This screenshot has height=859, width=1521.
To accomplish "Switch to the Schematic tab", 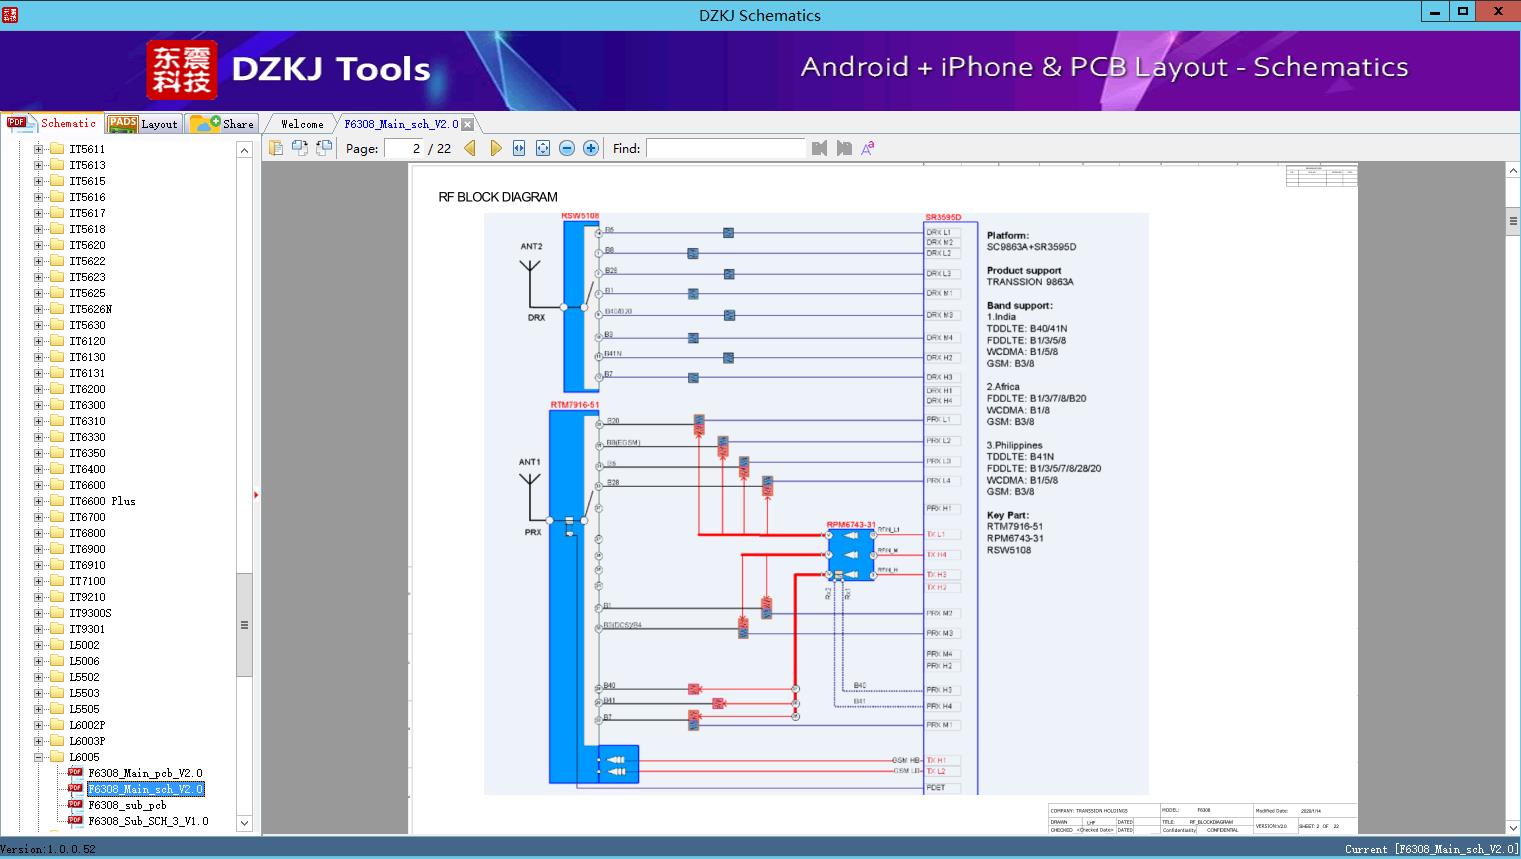I will [x=52, y=123].
